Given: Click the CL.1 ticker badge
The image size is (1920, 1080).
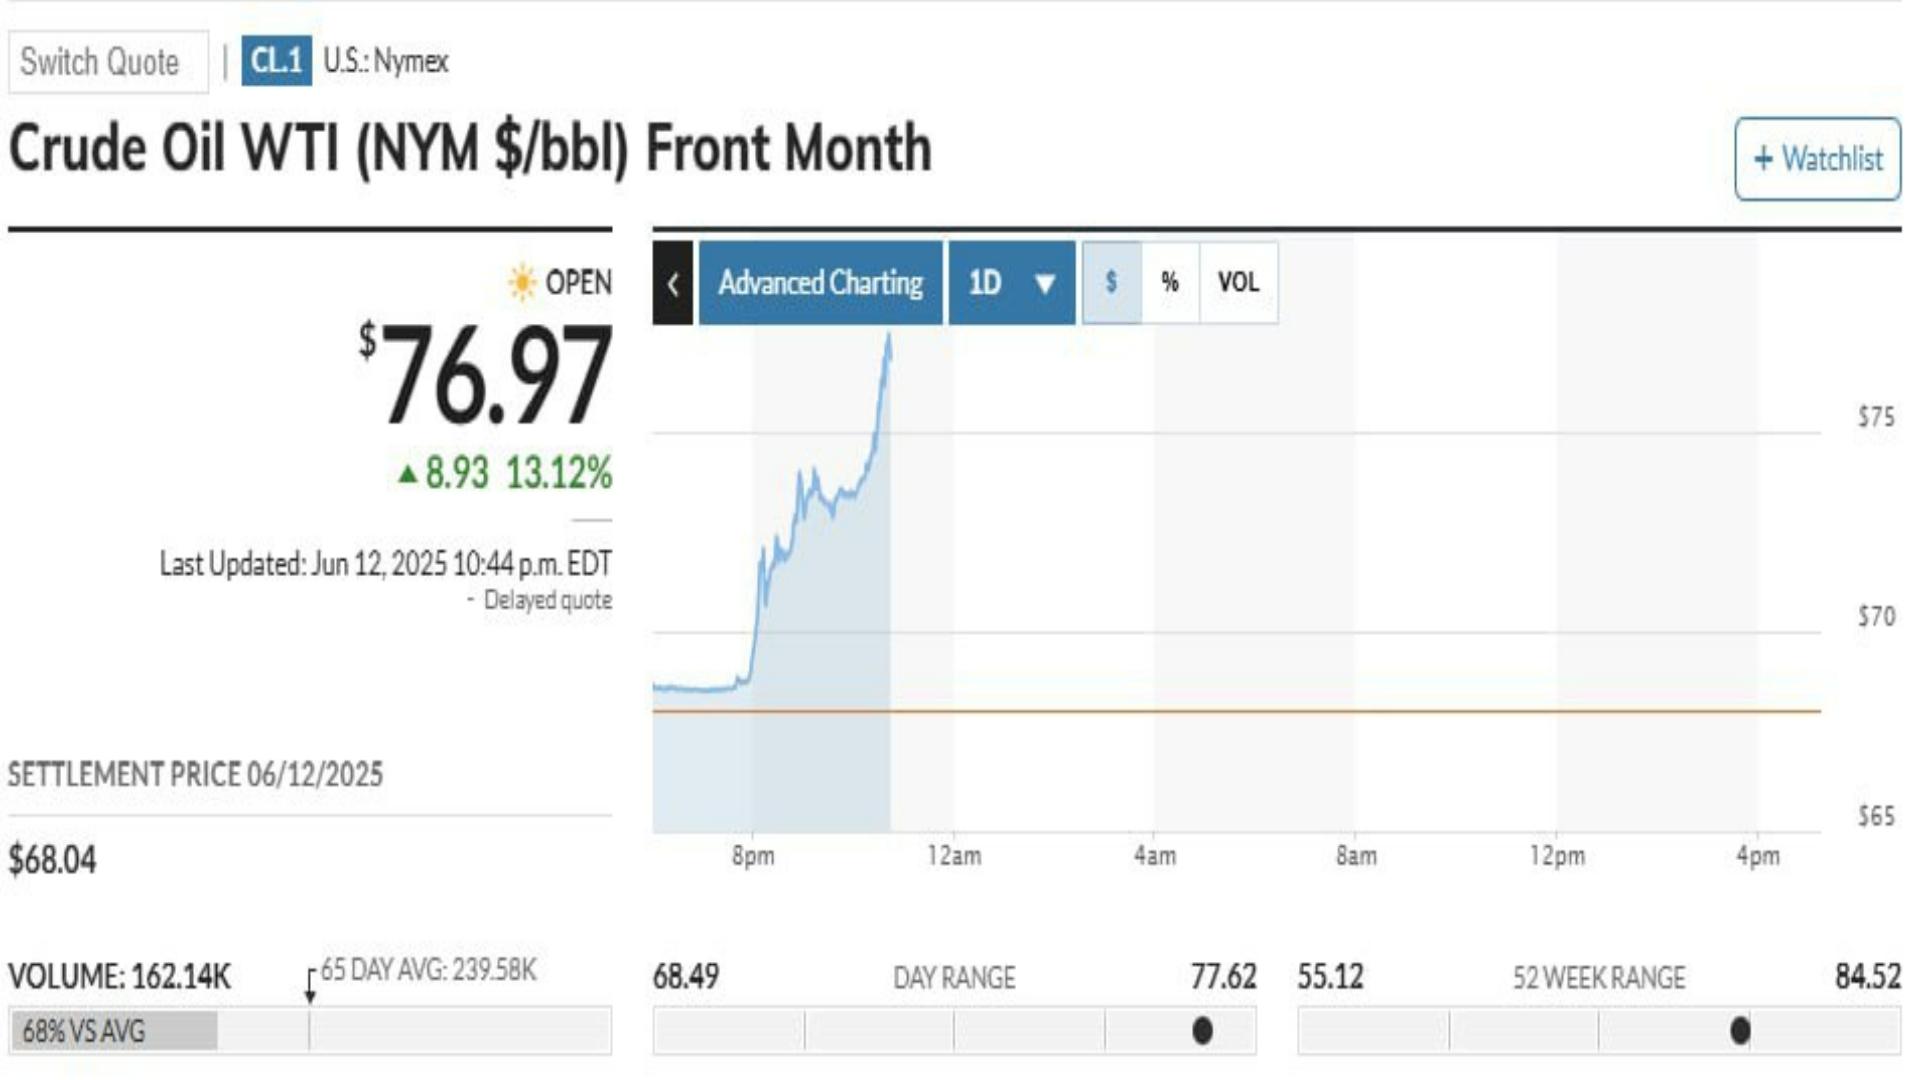Looking at the screenshot, I should [x=276, y=61].
